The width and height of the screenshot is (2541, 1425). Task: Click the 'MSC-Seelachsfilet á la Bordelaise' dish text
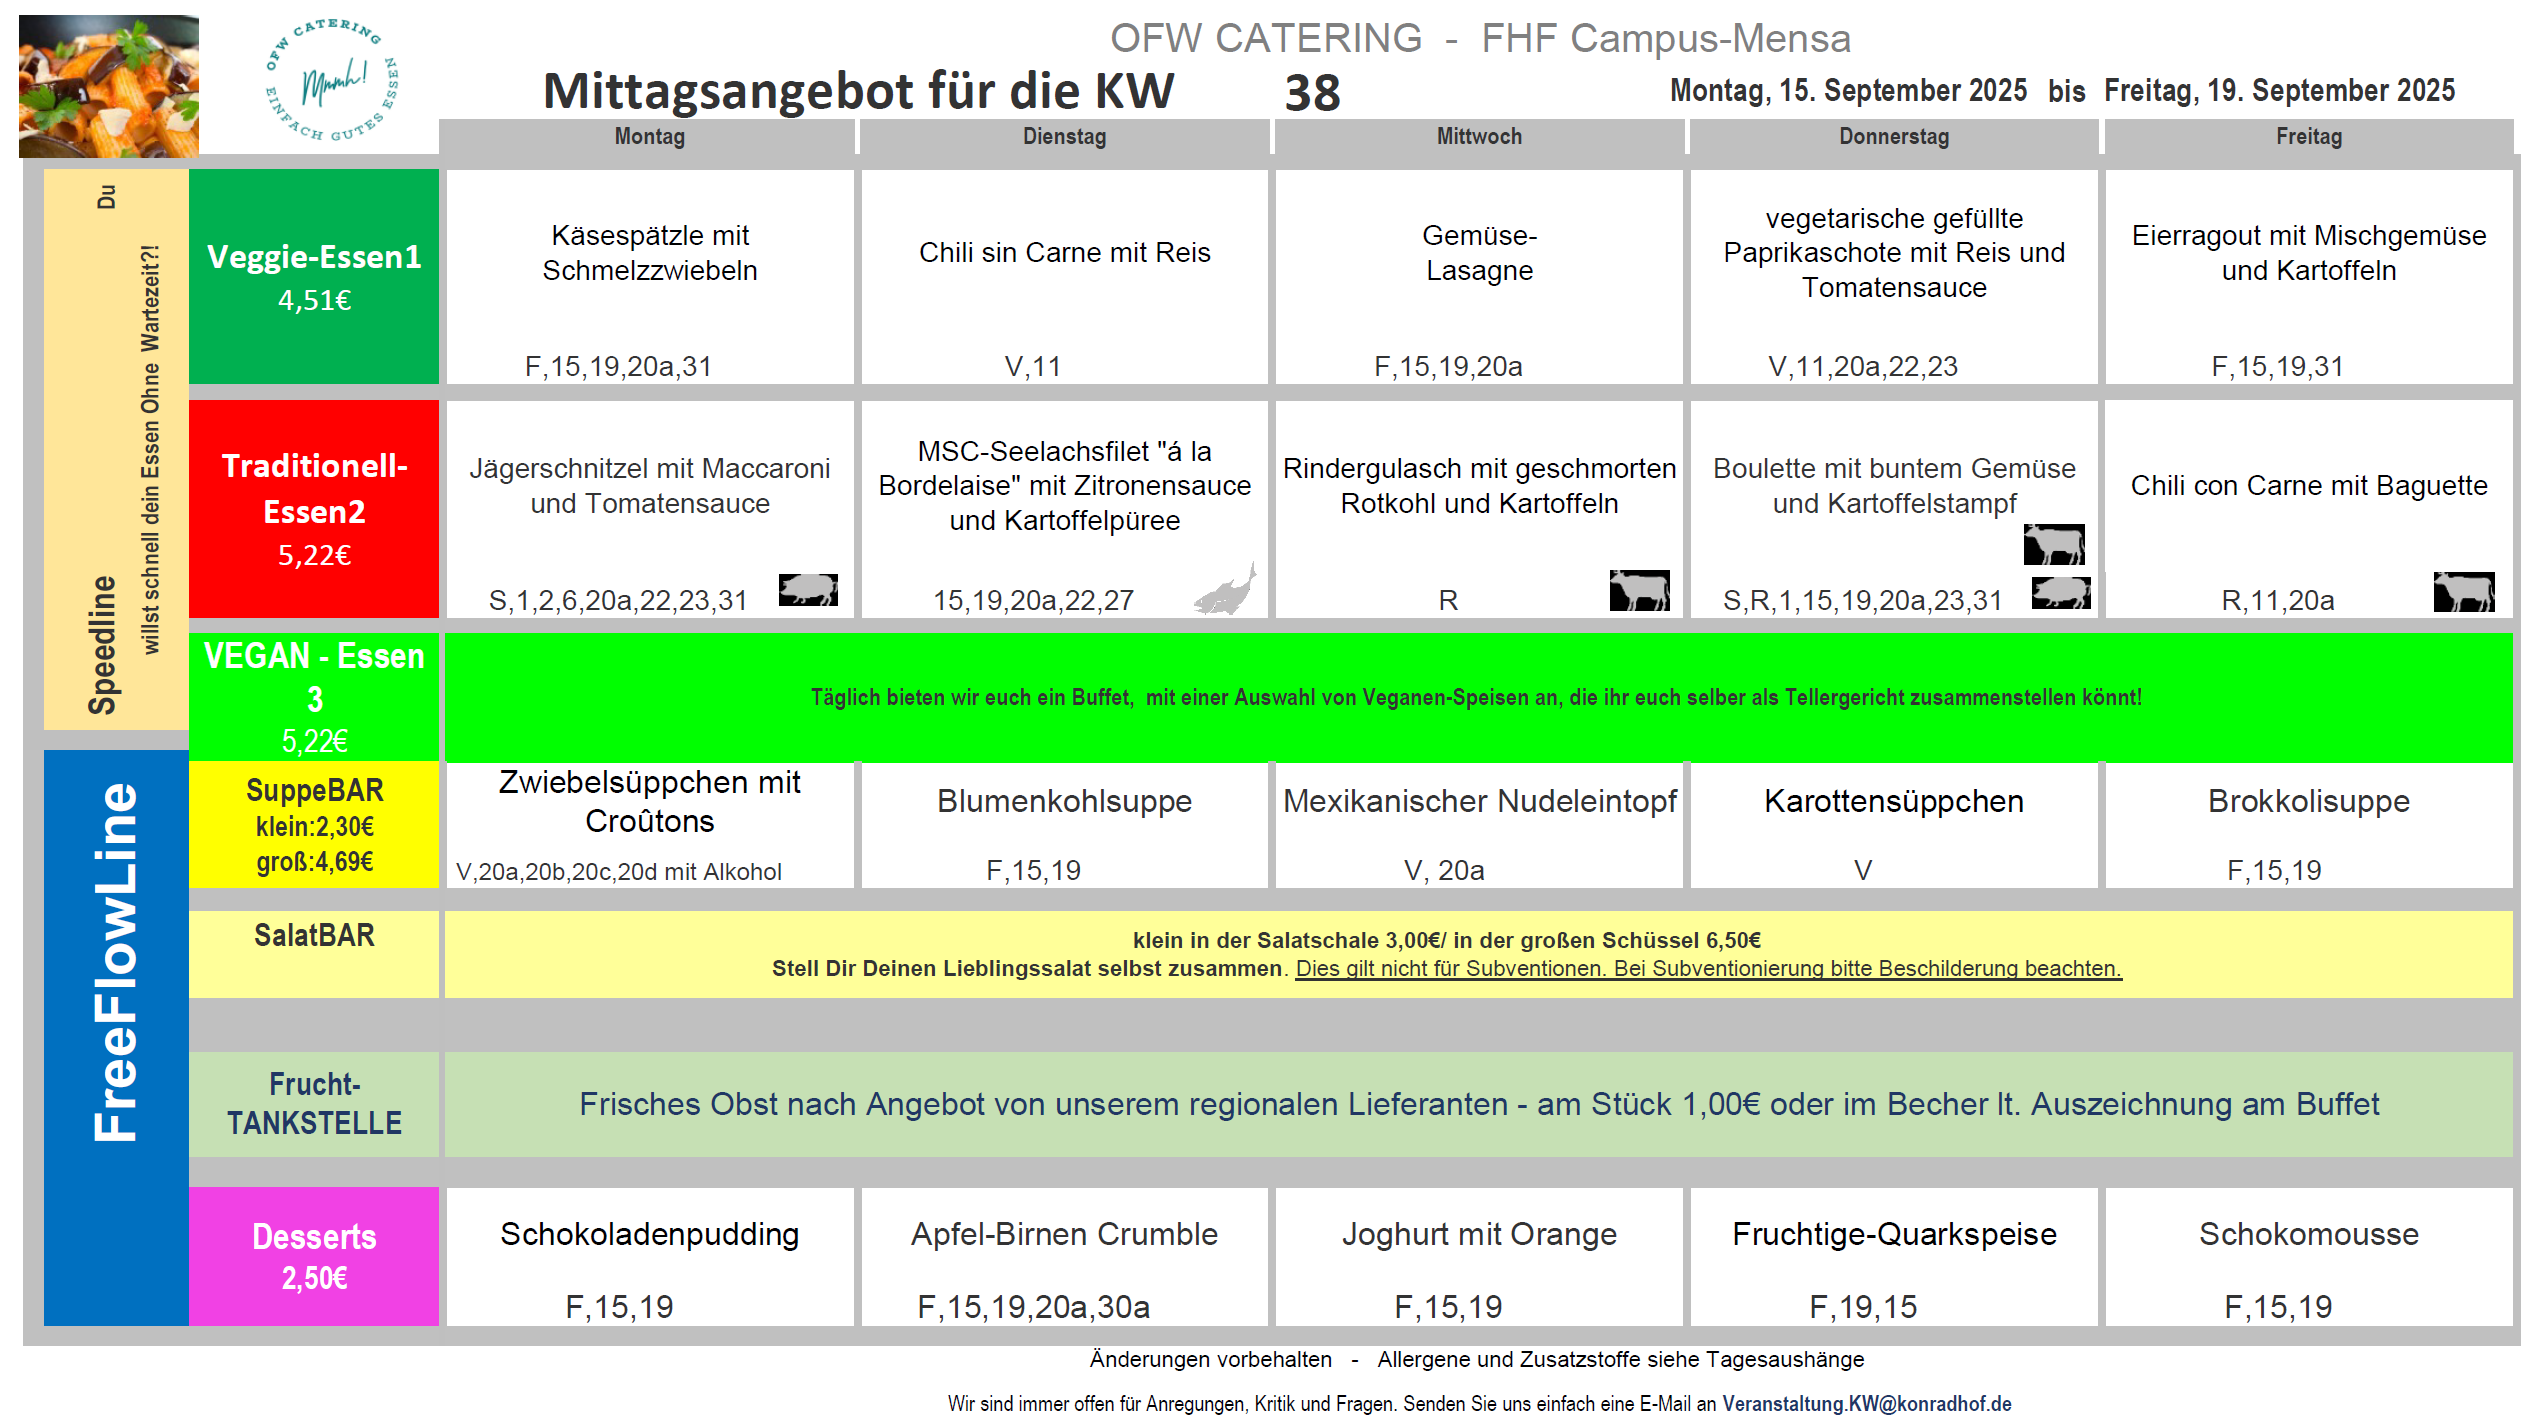point(1064,486)
